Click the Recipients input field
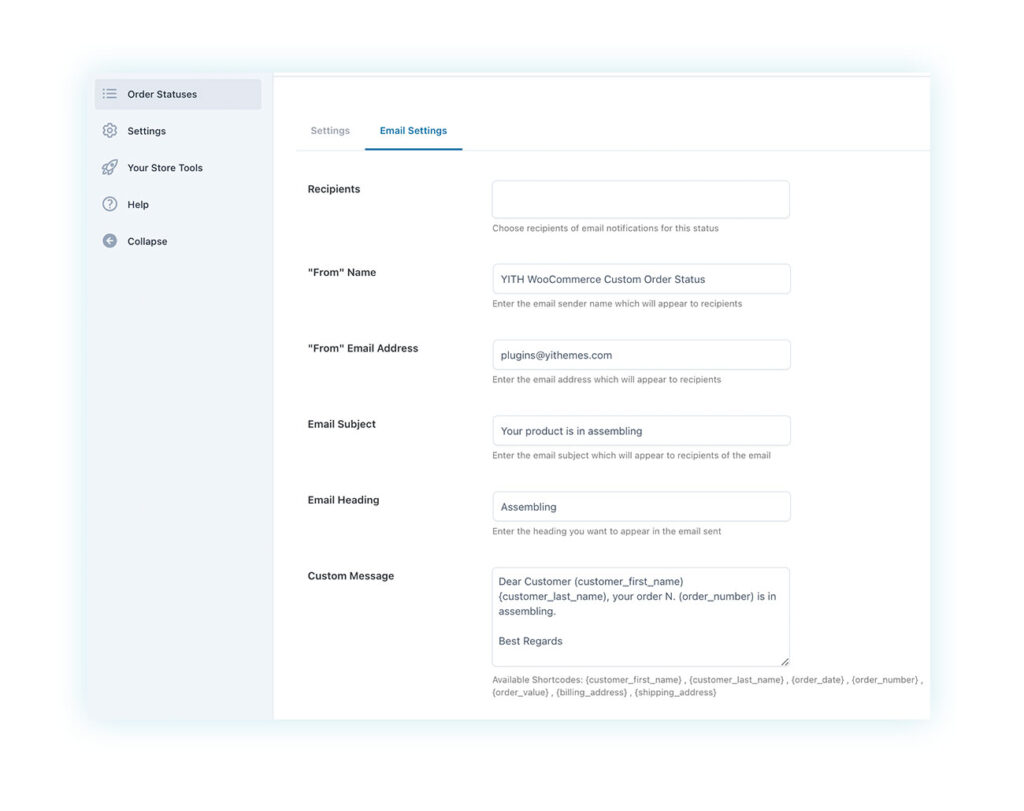This screenshot has height=811, width=1024. 640,199
